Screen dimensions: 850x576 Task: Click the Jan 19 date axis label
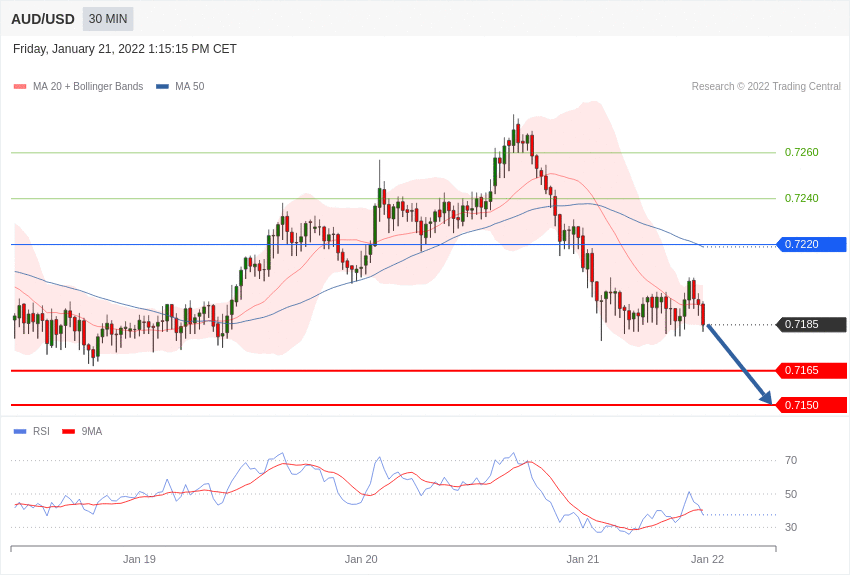139,559
